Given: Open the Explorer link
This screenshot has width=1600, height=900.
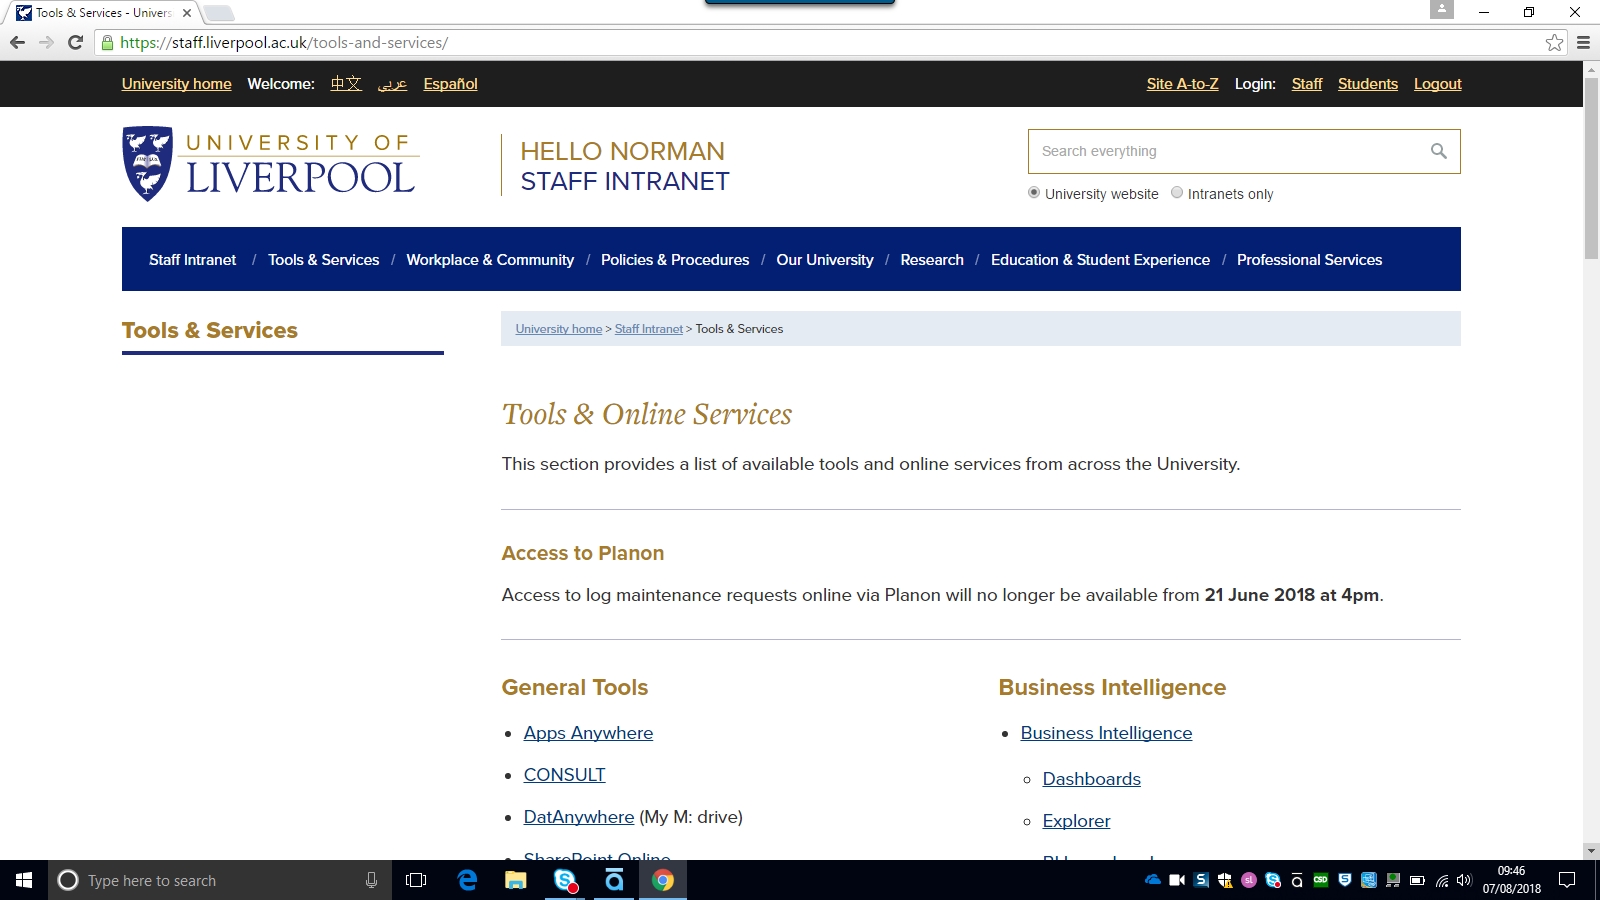Looking at the screenshot, I should click(x=1076, y=821).
